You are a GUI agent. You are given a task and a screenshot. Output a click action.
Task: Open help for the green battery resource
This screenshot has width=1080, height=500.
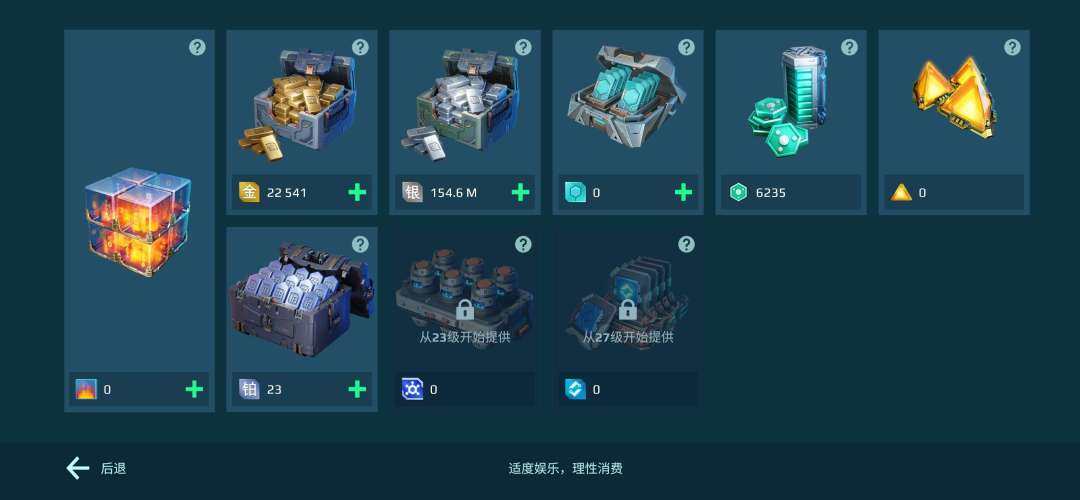pos(849,47)
